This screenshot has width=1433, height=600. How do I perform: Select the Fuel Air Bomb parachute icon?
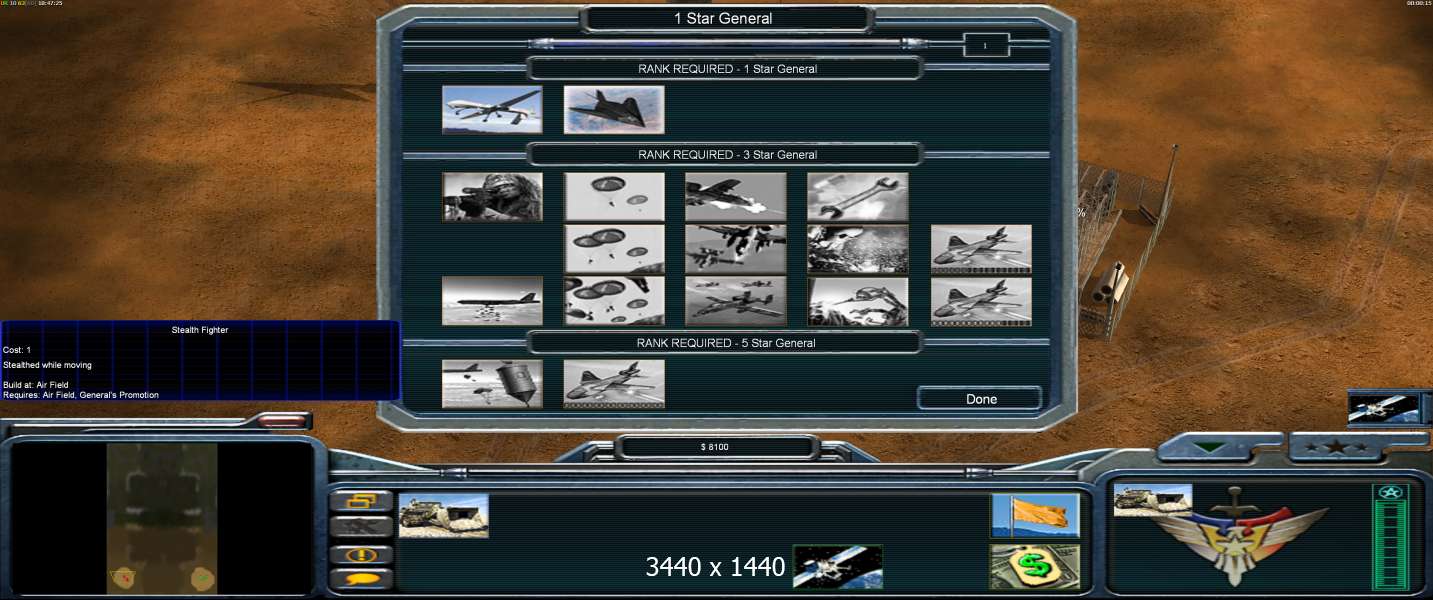tap(492, 384)
